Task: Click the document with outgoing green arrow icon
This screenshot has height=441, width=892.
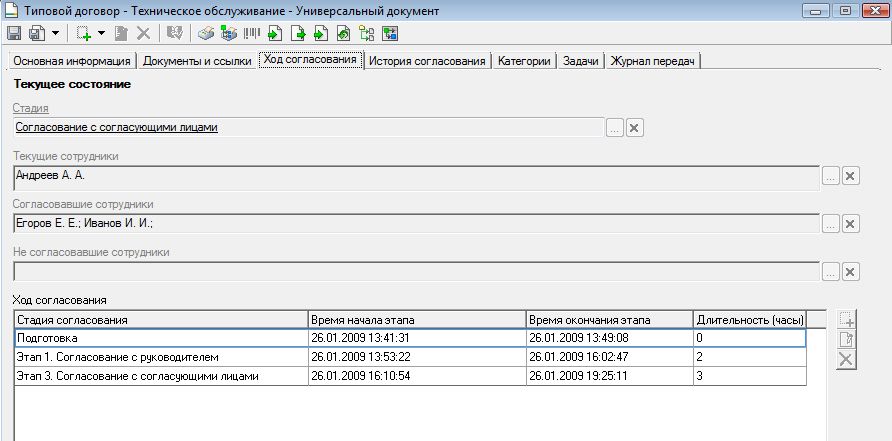Action: (298, 34)
